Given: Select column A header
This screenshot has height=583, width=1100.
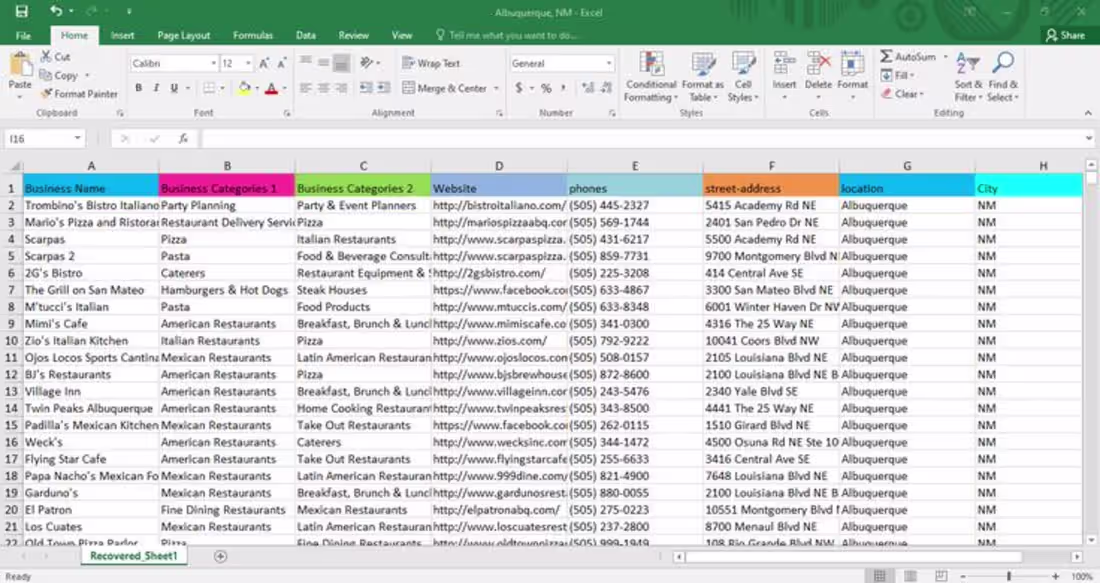Looking at the screenshot, I should pyautogui.click(x=91, y=166).
